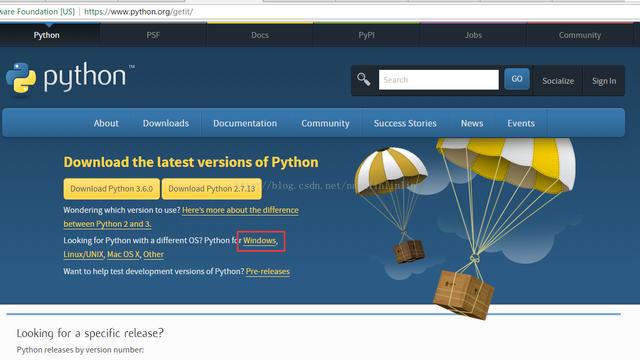Focus the Search input field
Screen dimensions: 640x360
439,80
